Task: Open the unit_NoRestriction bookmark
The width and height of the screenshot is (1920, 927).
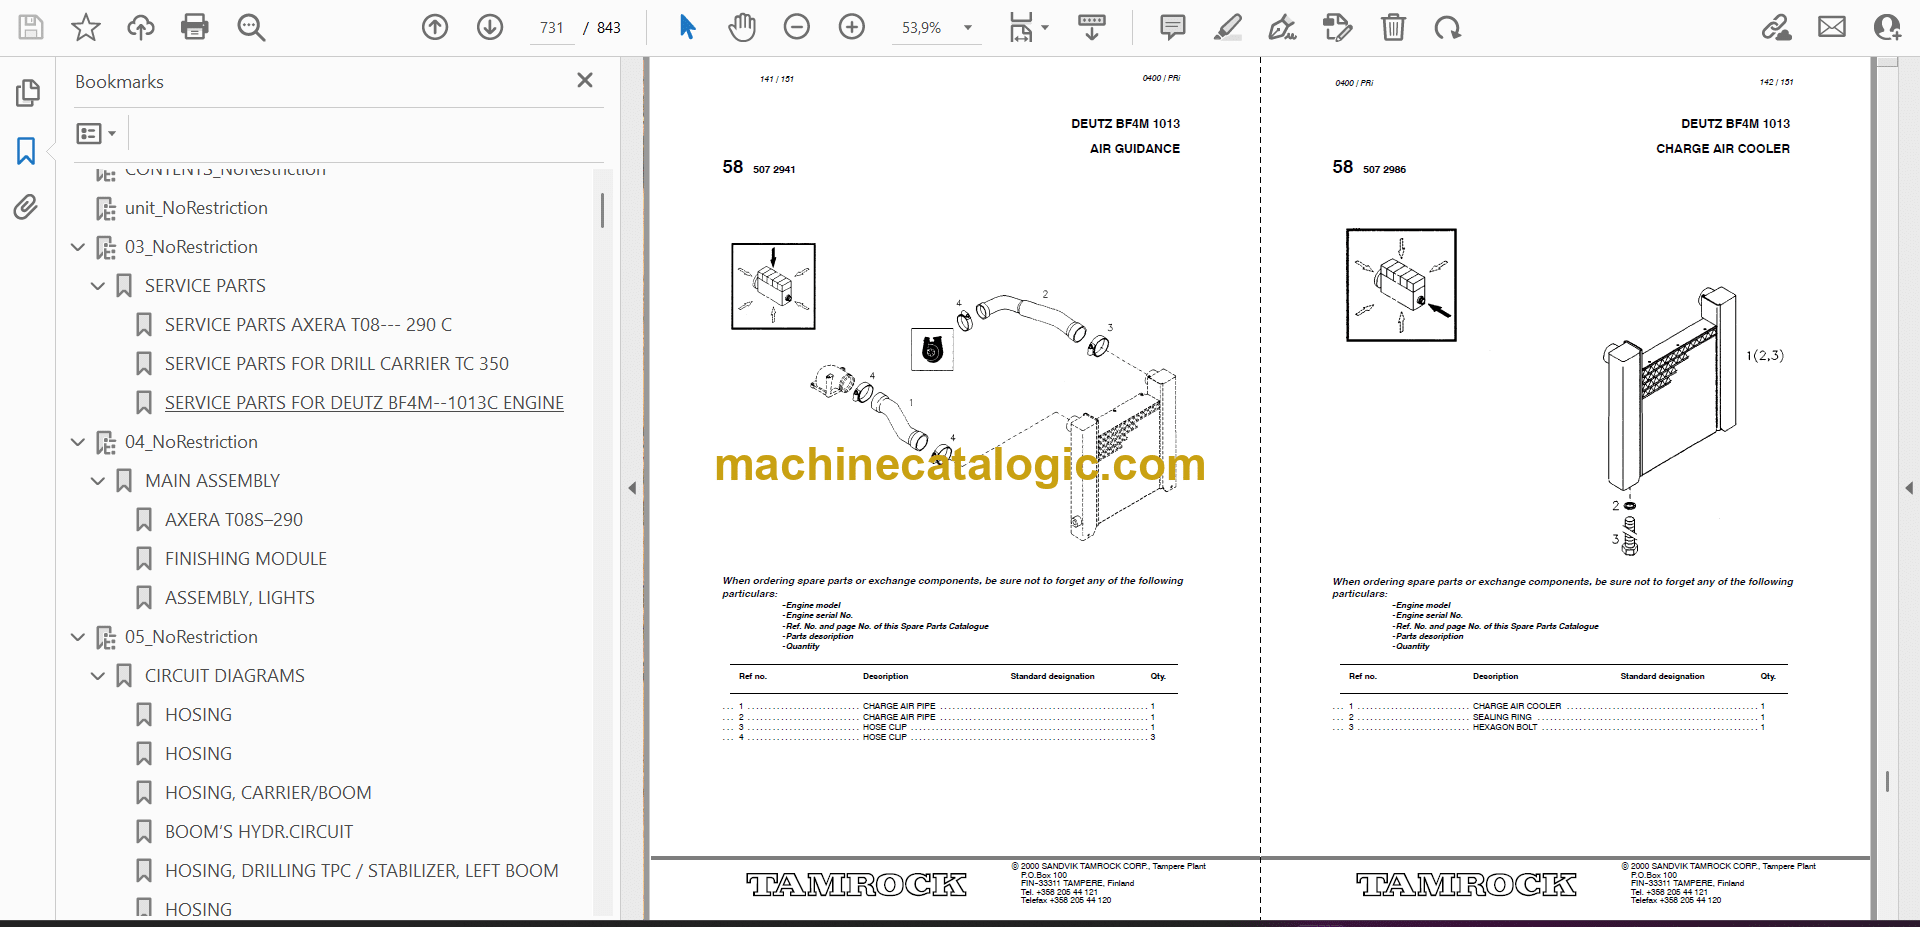Action: 196,208
